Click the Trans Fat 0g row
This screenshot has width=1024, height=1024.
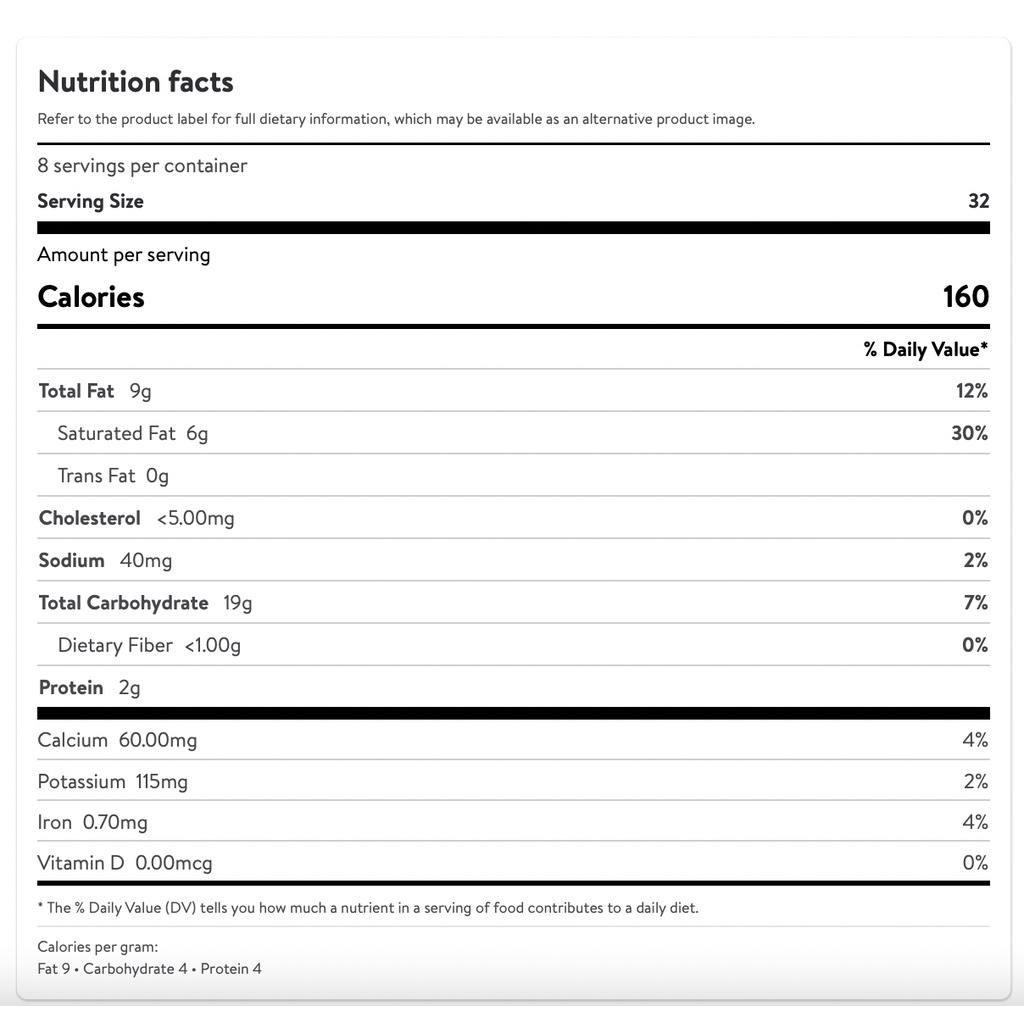click(113, 476)
